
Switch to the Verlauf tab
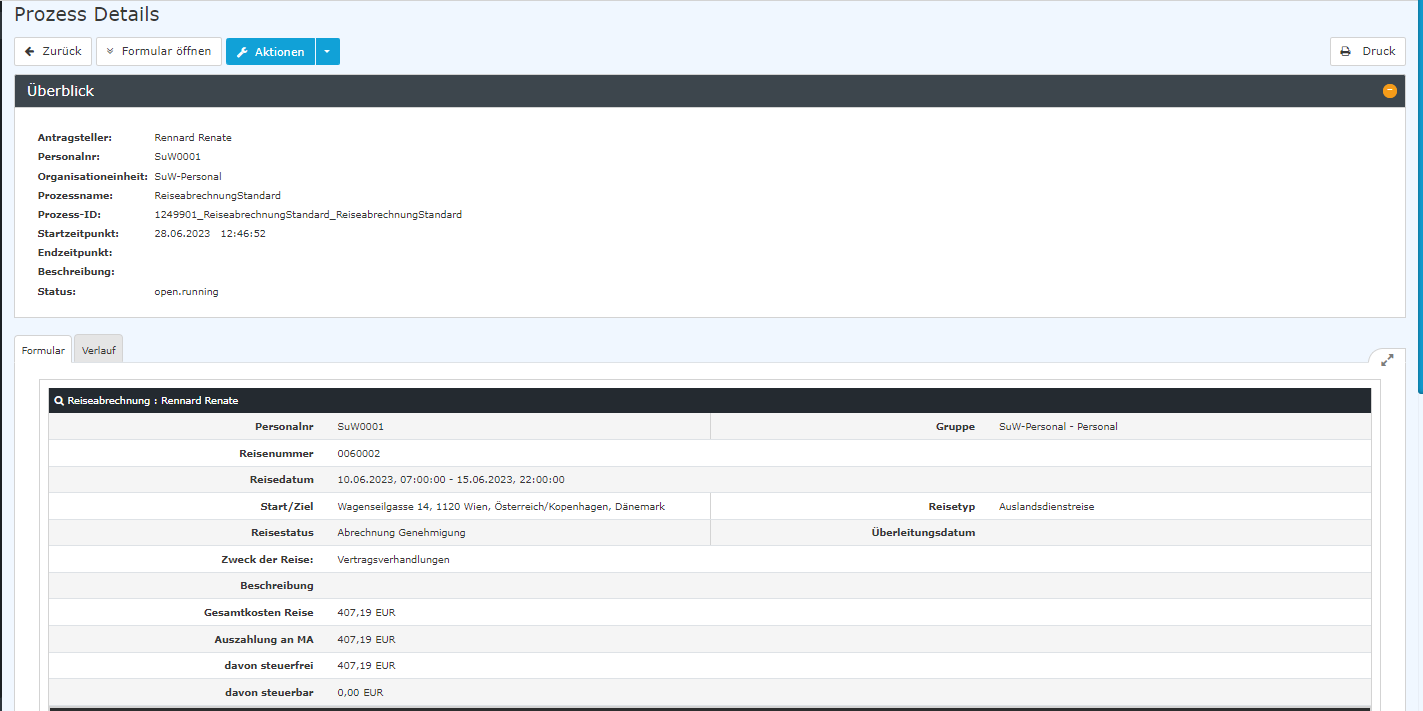(x=98, y=350)
